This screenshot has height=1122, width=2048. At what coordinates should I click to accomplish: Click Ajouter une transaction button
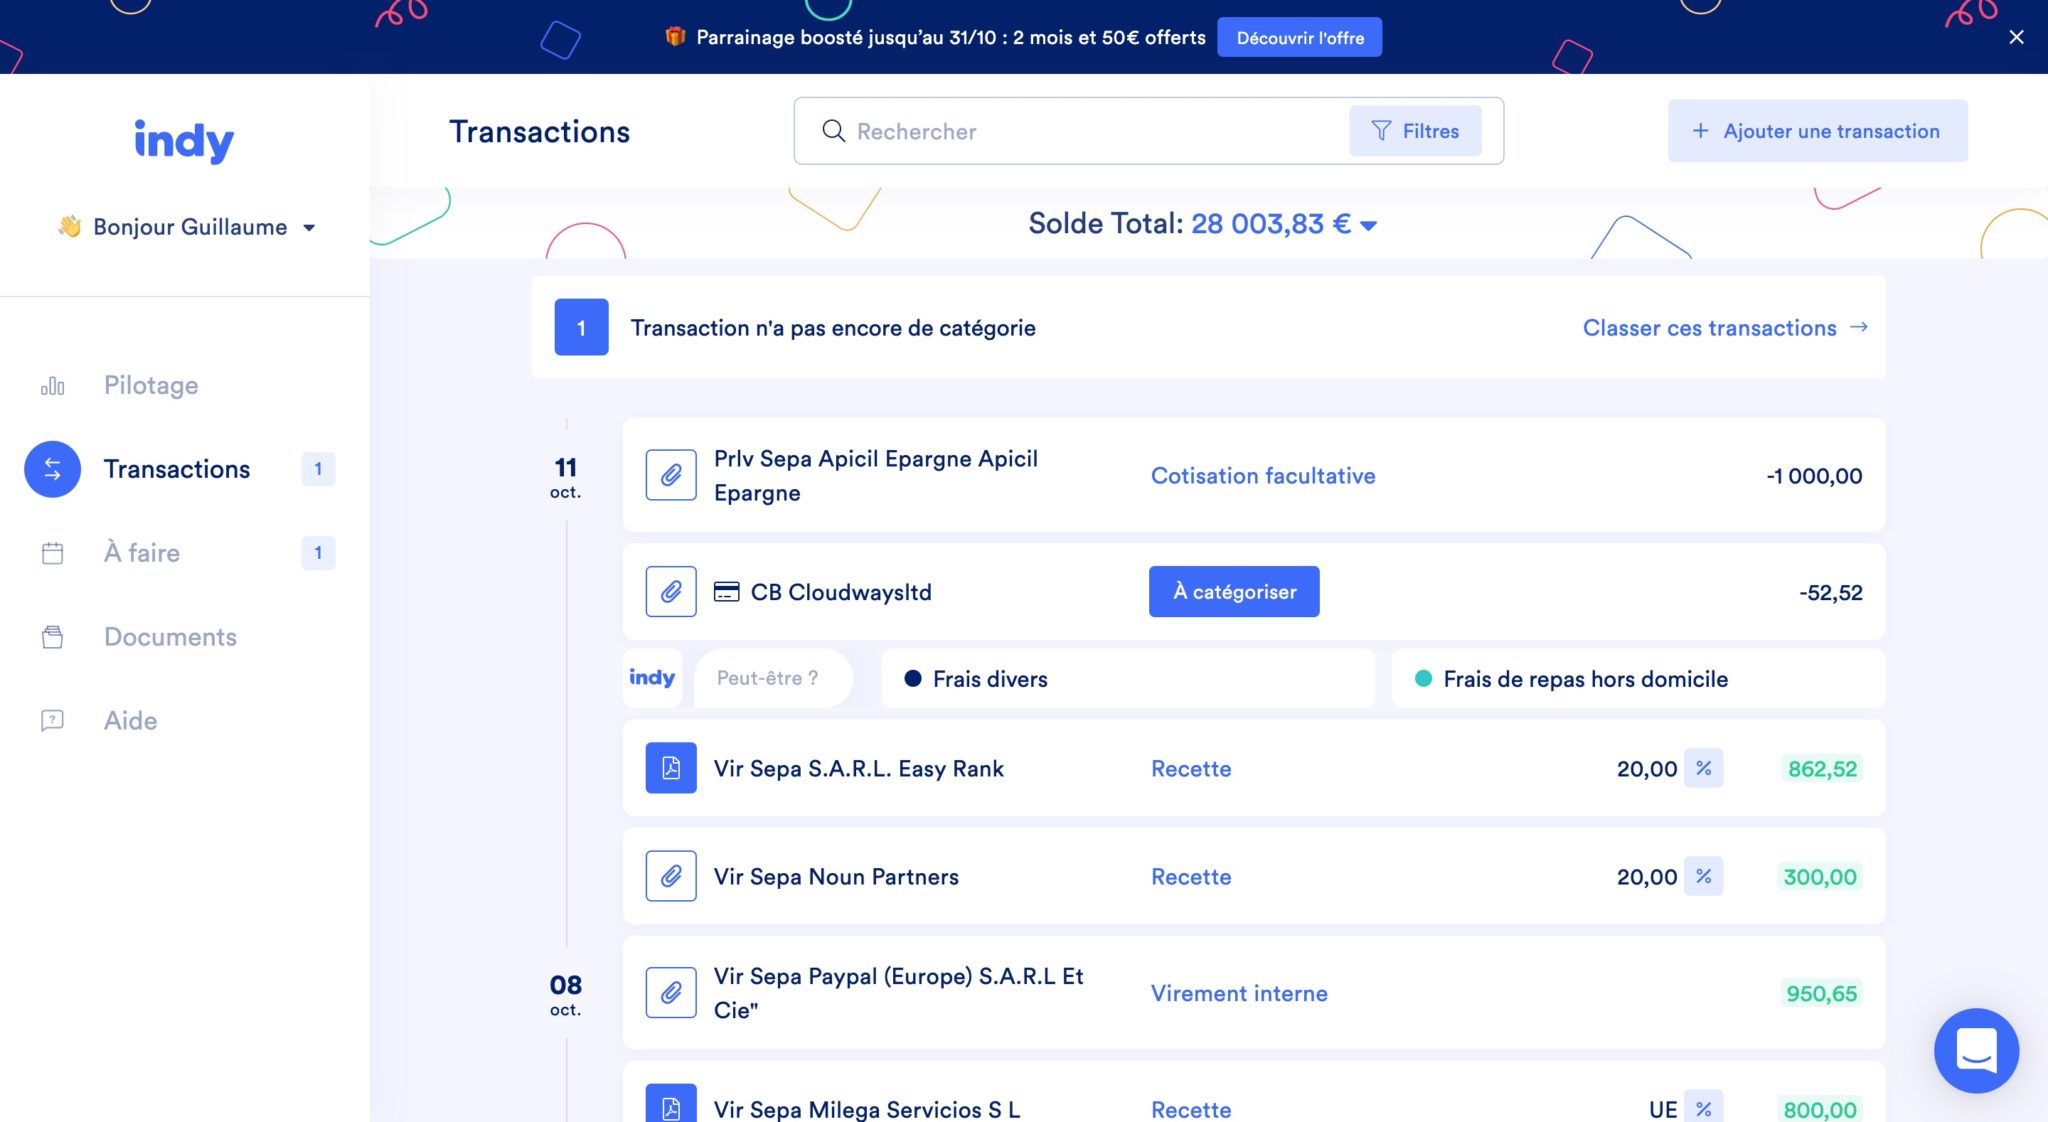pyautogui.click(x=1817, y=131)
